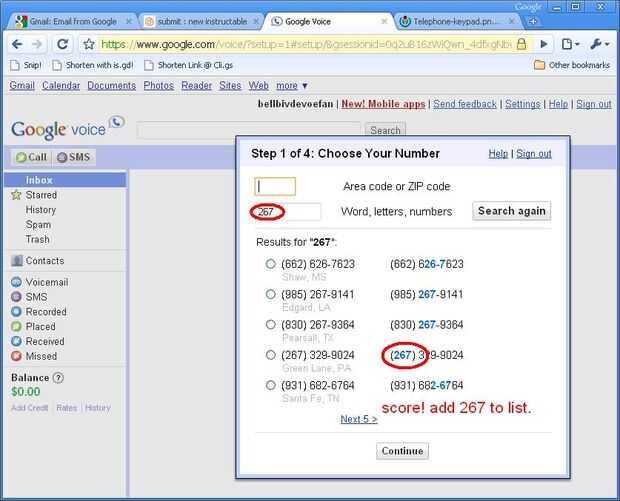Open the new tab plus button

coord(533,21)
